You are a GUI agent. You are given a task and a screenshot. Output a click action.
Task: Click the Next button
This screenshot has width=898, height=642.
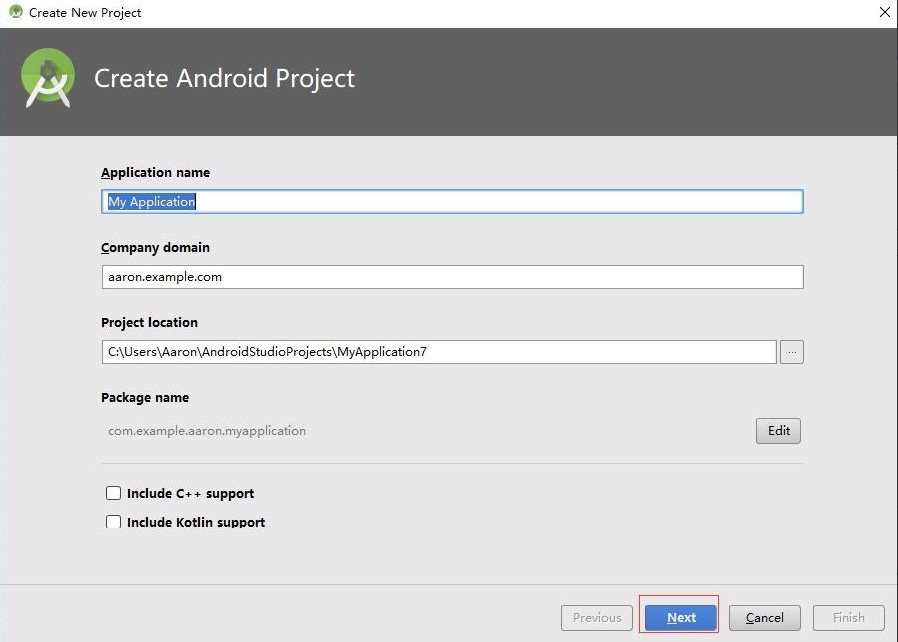tap(680, 617)
